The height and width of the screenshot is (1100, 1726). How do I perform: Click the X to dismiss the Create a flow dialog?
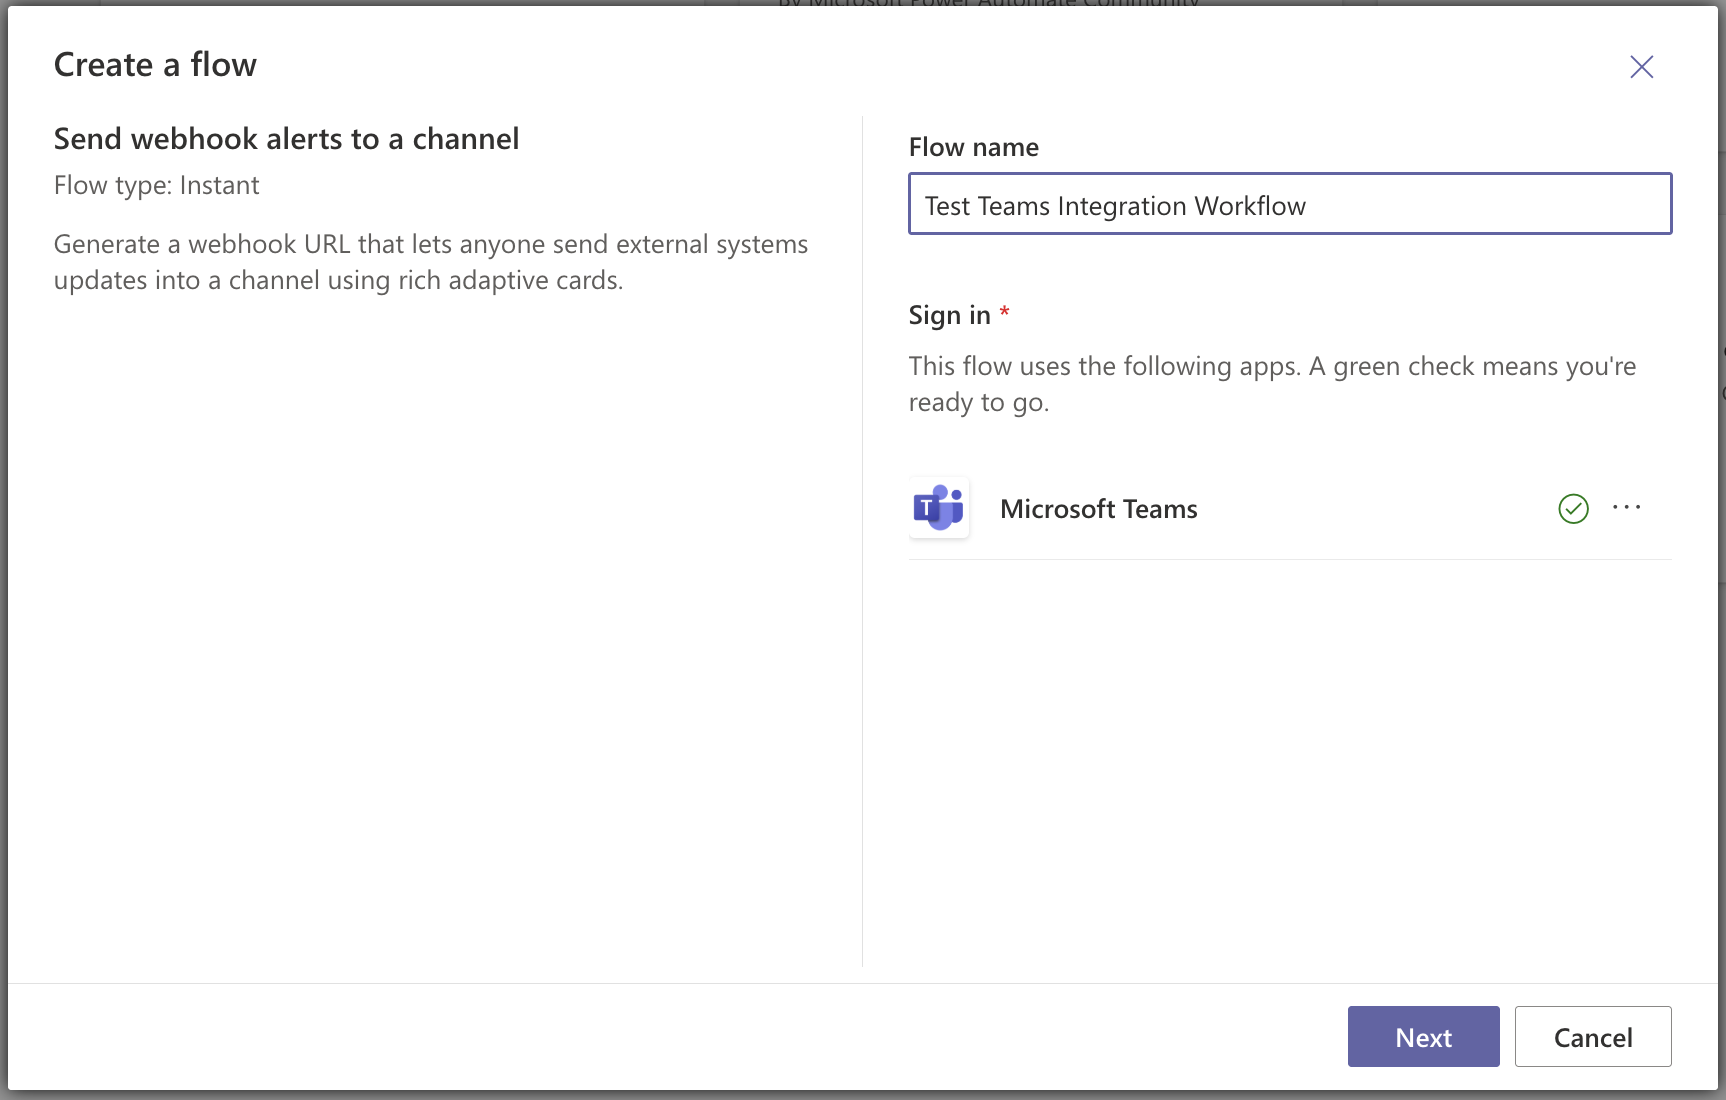pyautogui.click(x=1641, y=67)
